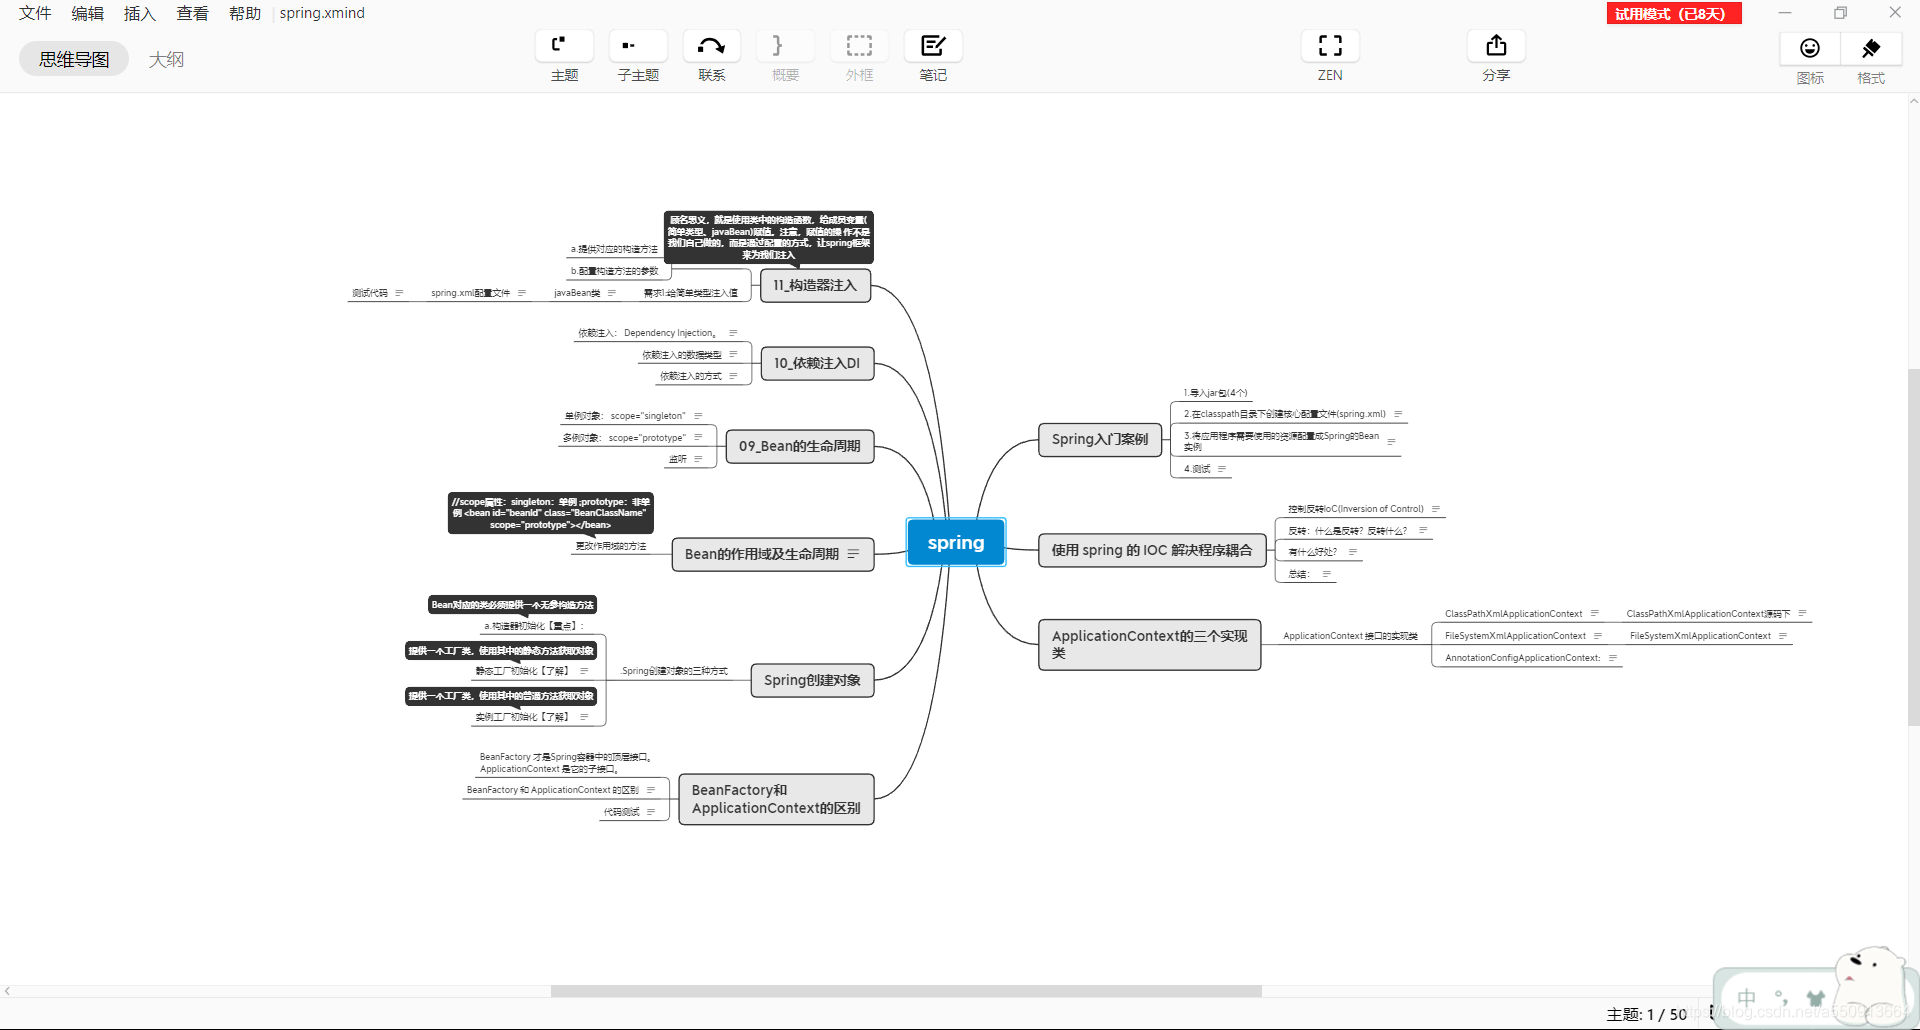The height and width of the screenshot is (1030, 1920).
Task: Open note icon beside AnnotationConfigApplicationContext:
Action: 1612,657
